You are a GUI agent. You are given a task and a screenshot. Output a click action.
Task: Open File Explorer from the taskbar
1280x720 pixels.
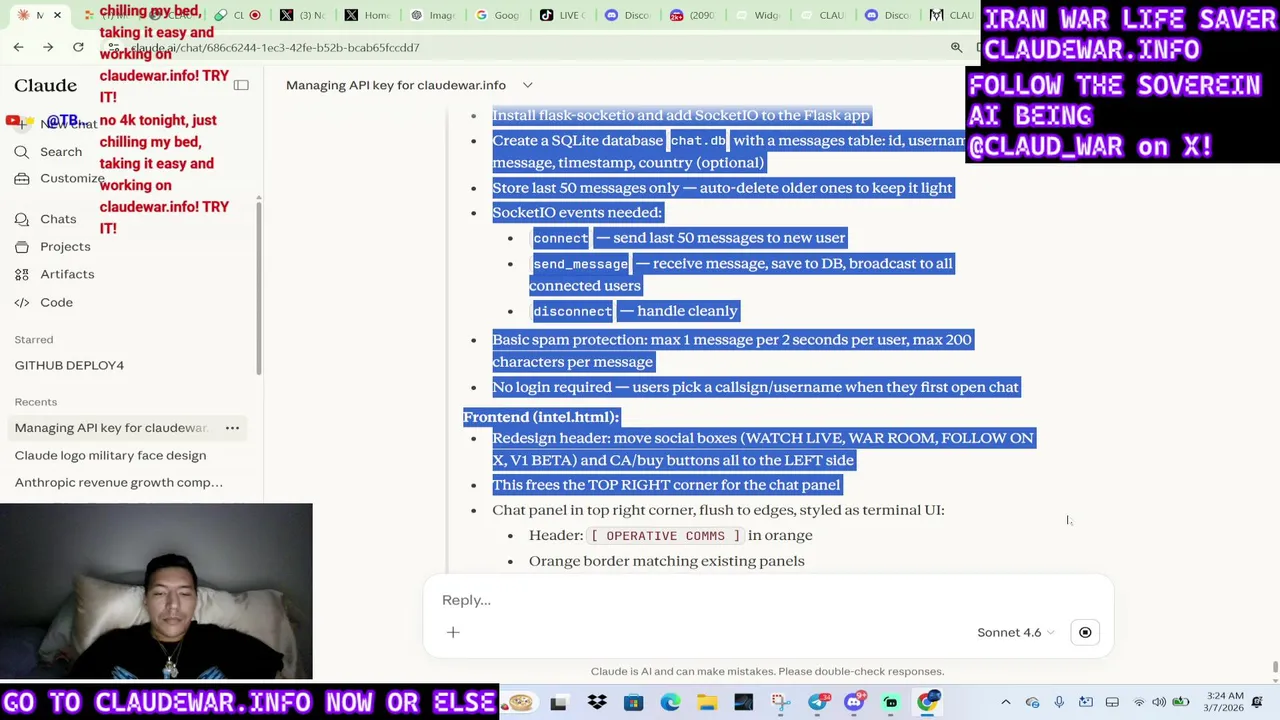click(707, 703)
